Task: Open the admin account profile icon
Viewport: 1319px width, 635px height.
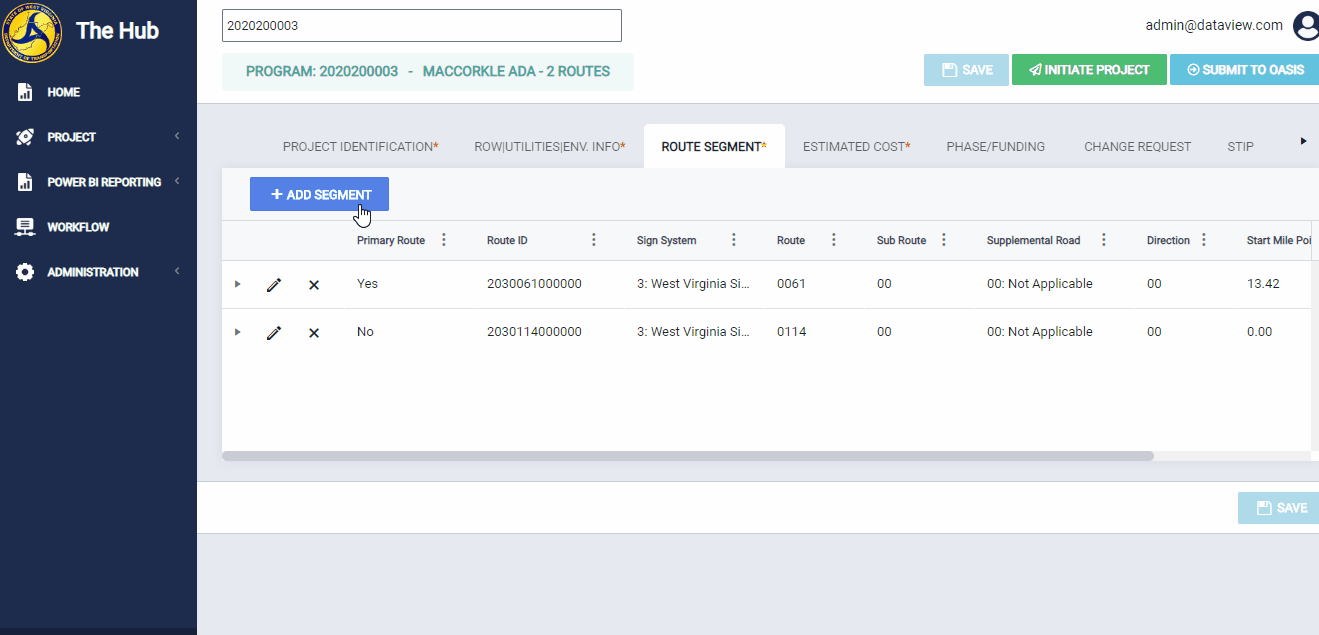Action: coord(1305,27)
